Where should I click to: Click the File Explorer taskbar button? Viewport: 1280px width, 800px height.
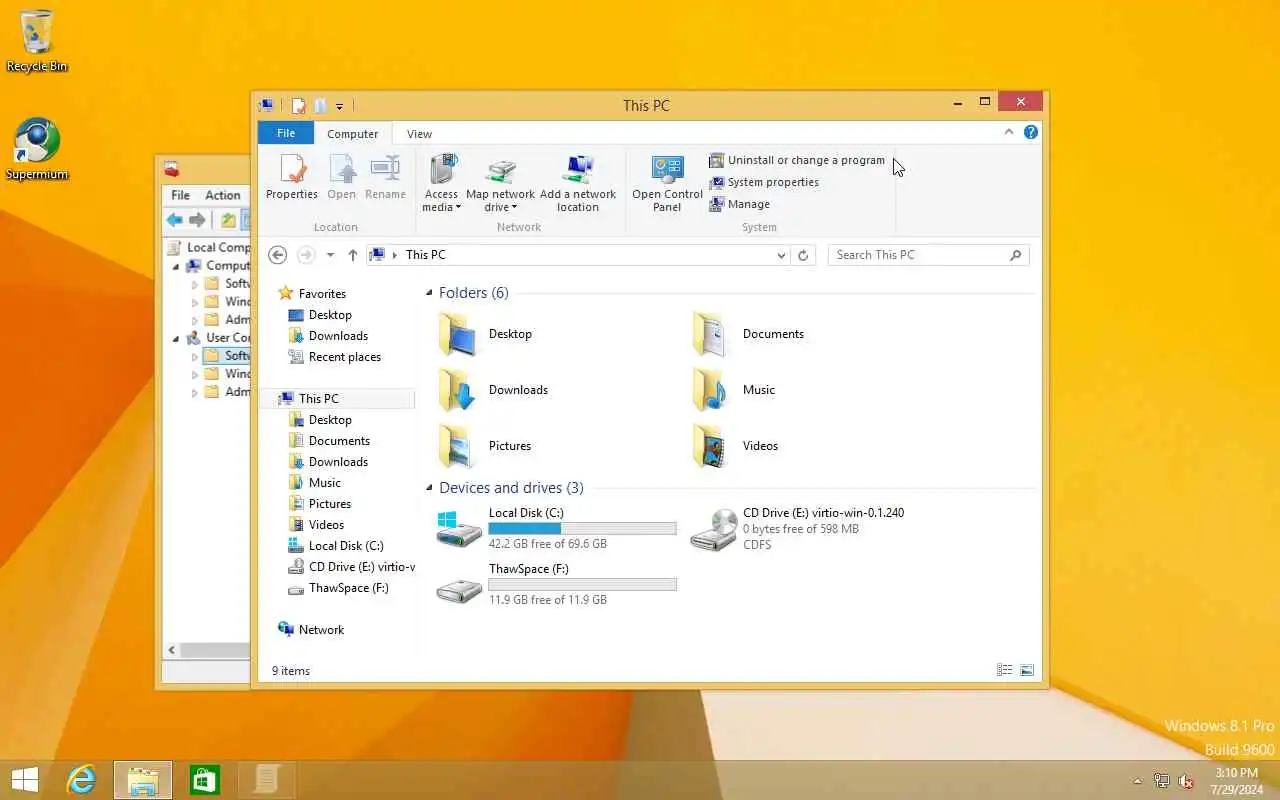[x=142, y=780]
